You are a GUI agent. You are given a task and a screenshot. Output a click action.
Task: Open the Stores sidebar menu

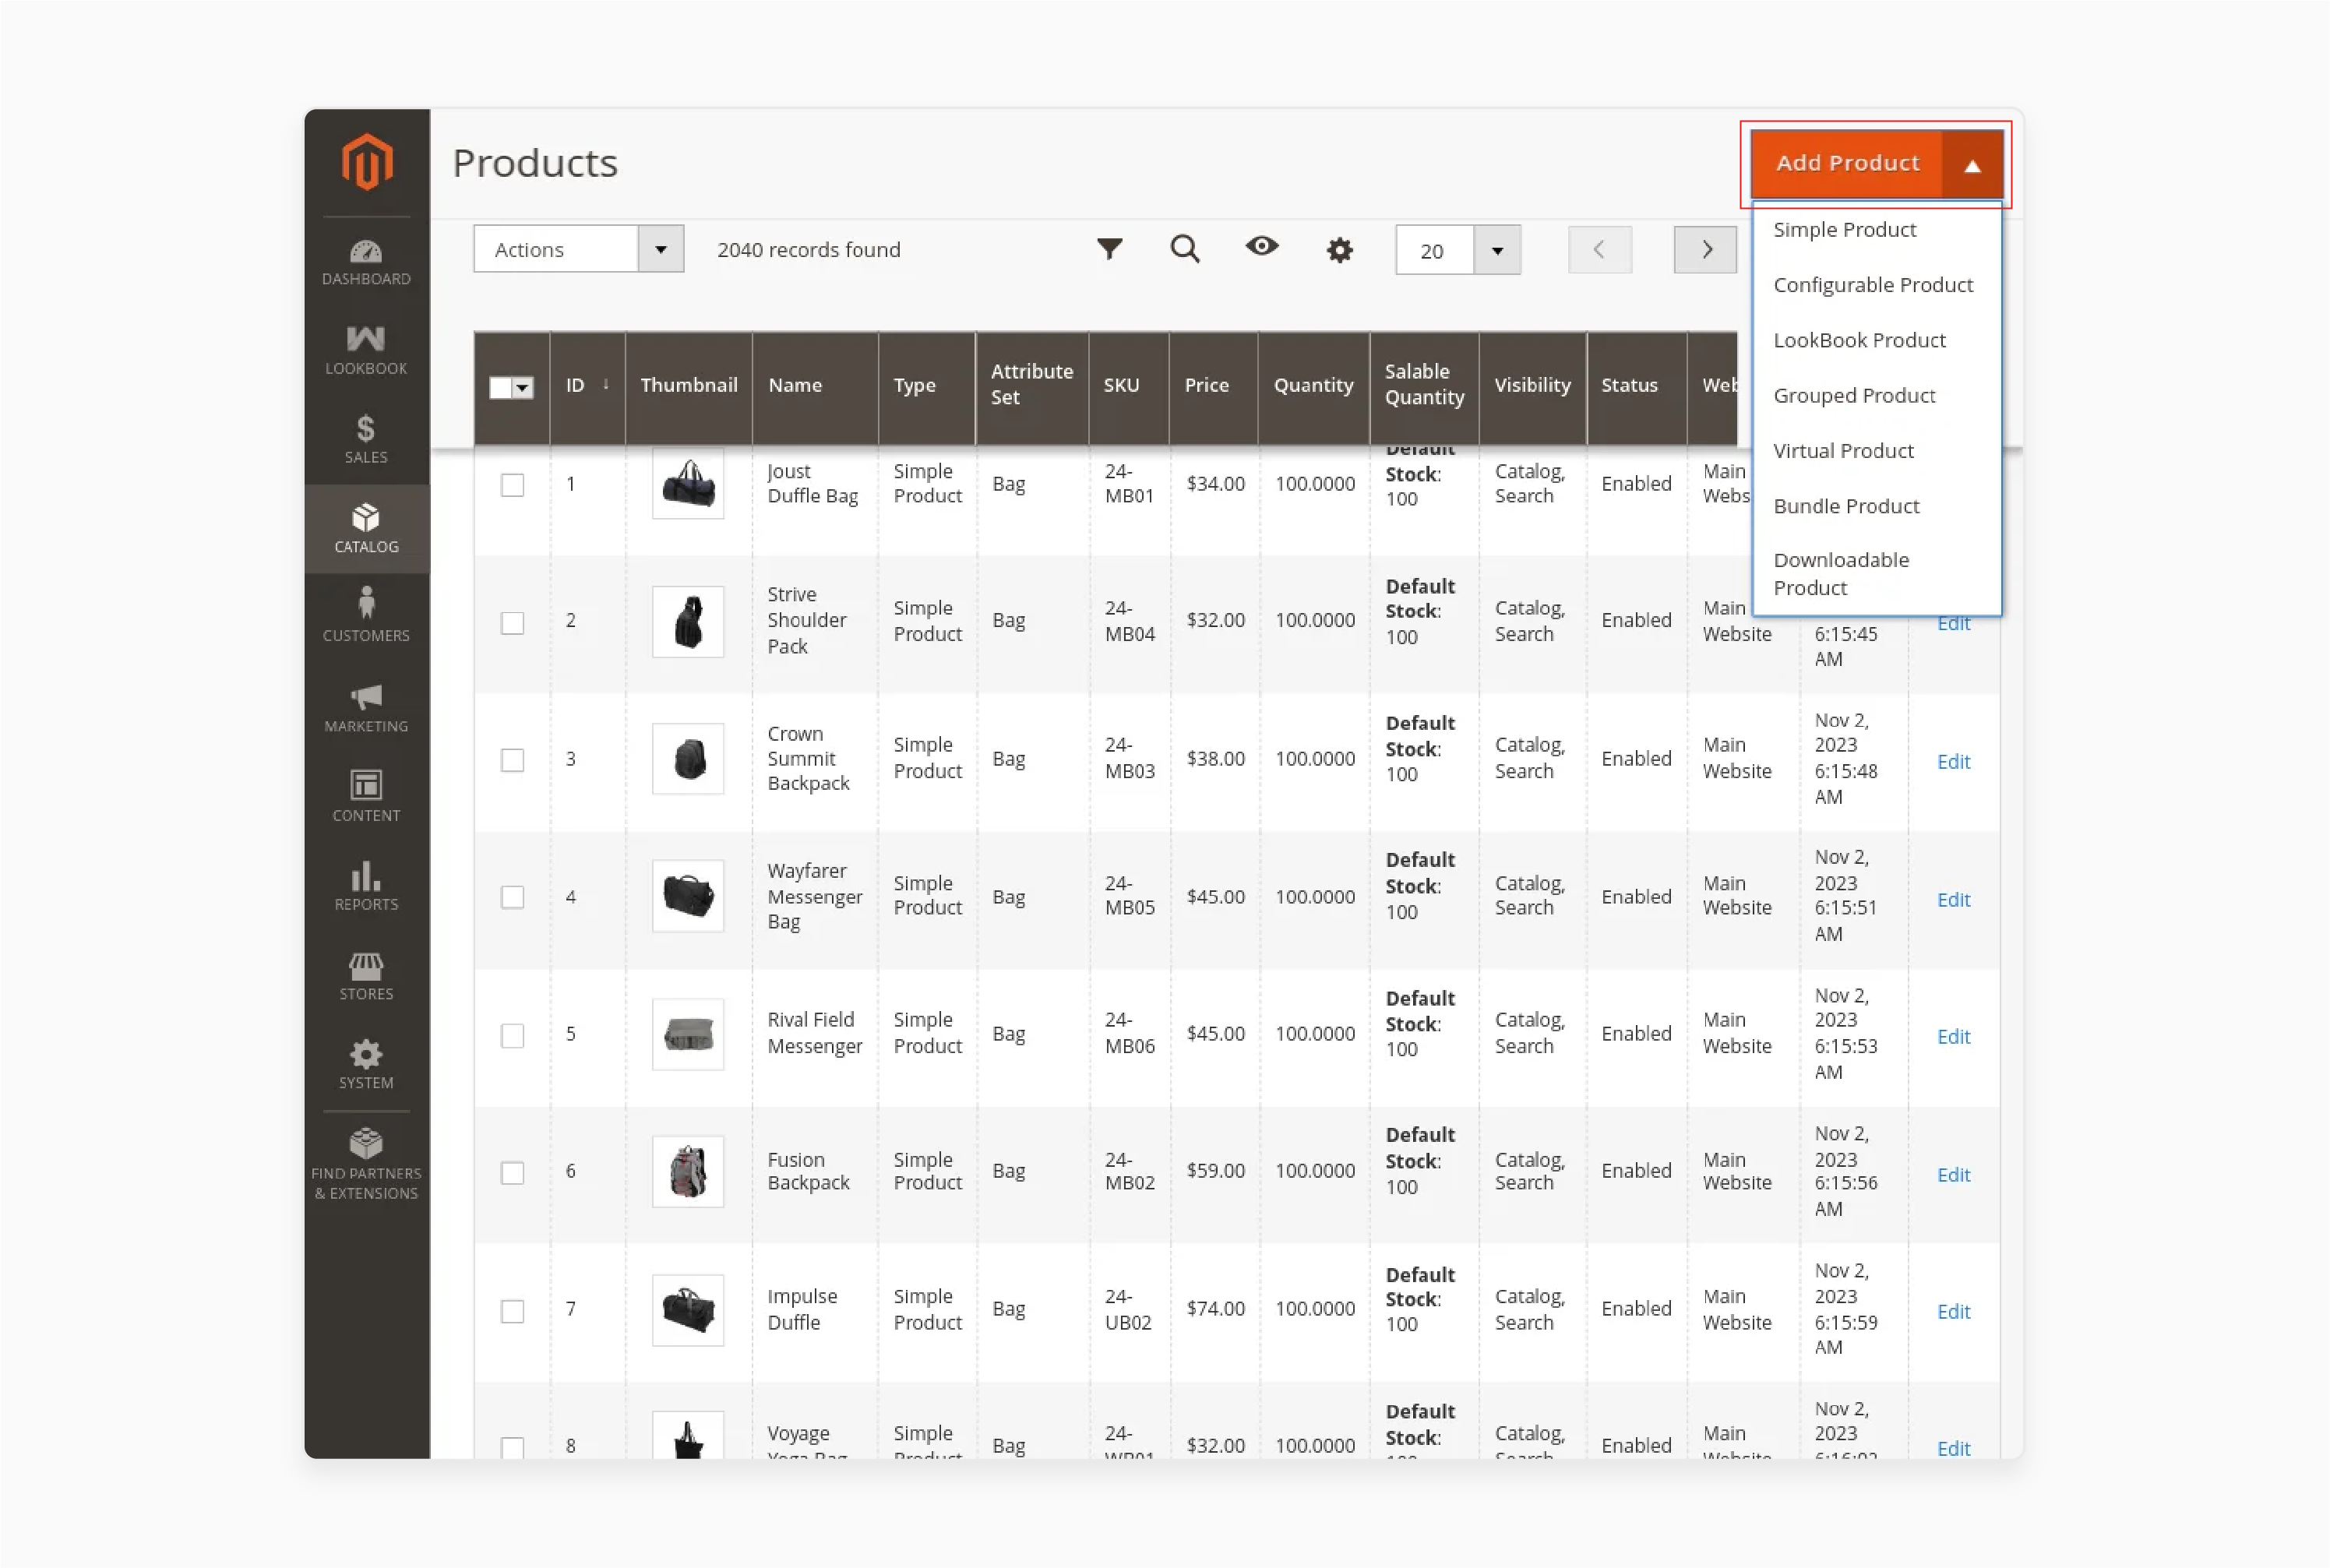[x=366, y=976]
